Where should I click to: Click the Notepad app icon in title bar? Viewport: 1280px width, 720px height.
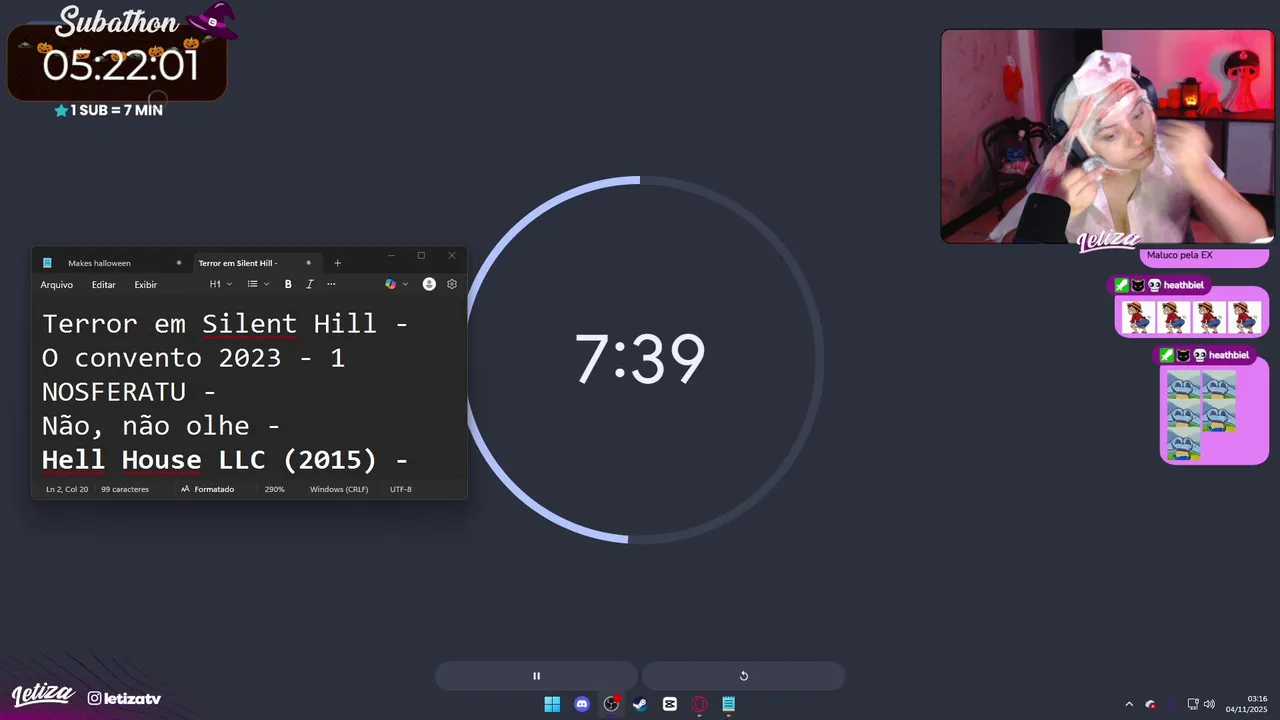click(47, 263)
